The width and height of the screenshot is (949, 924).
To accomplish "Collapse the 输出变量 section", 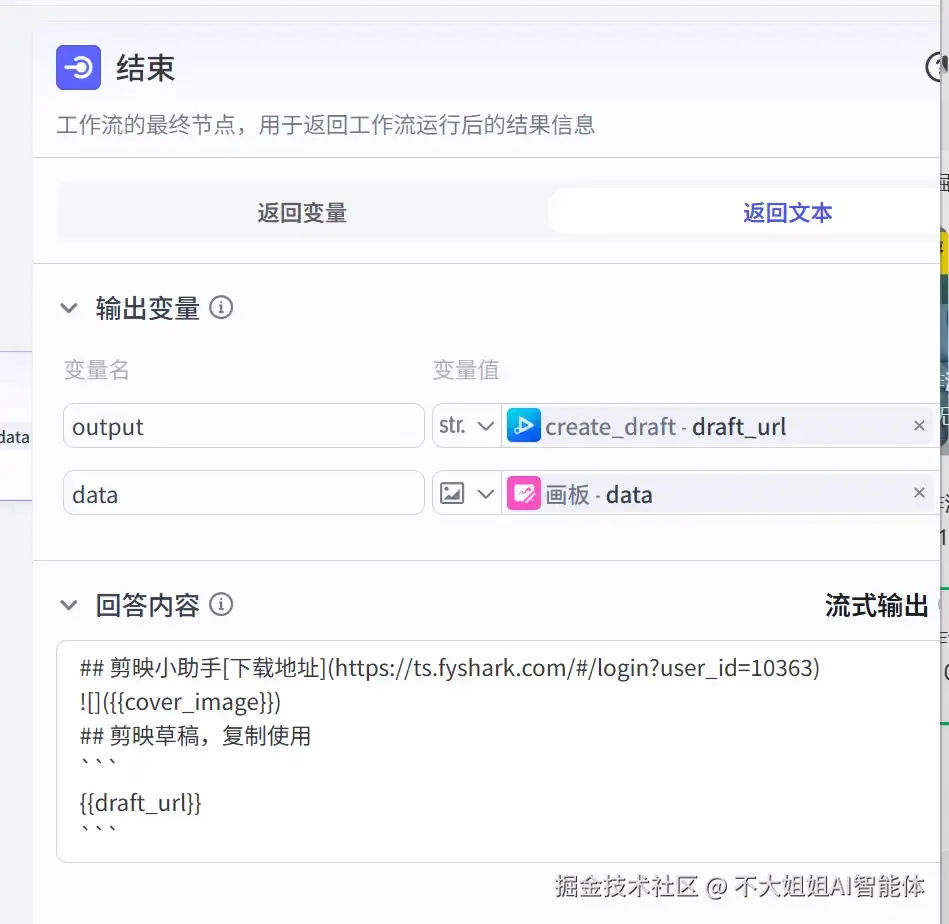I will click(x=69, y=308).
